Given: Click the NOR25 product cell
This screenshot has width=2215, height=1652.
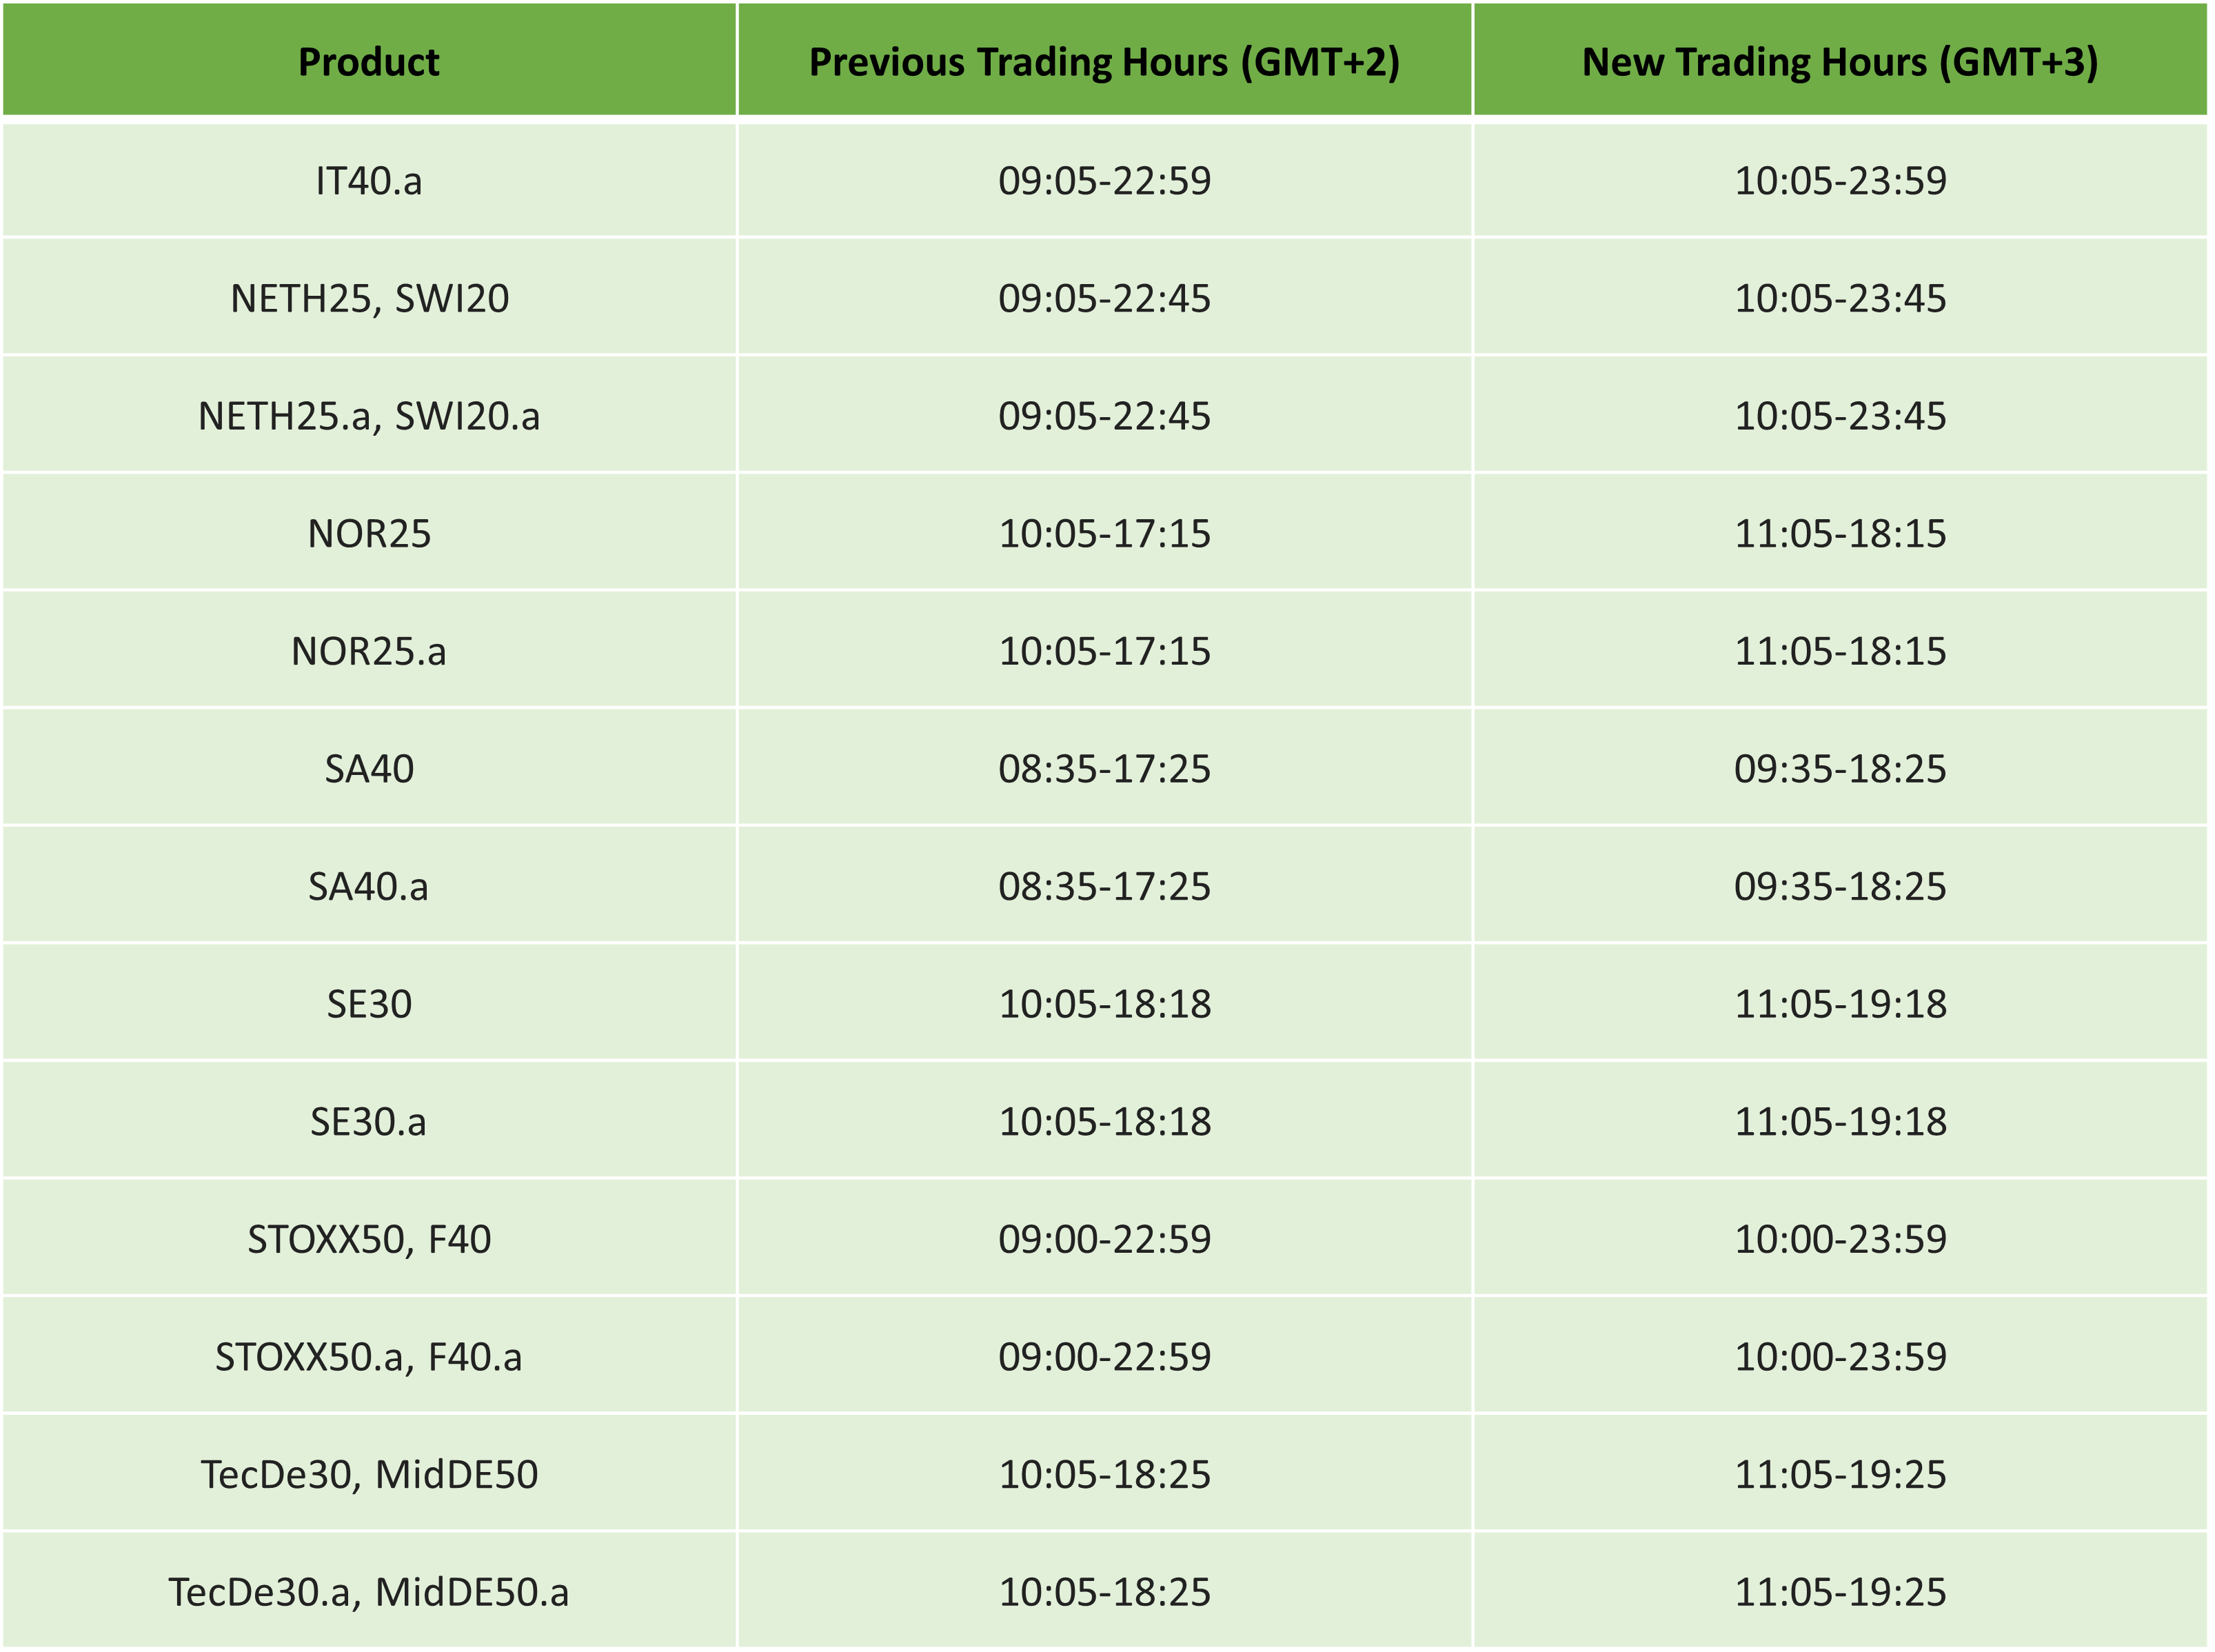Looking at the screenshot, I should point(369,533).
